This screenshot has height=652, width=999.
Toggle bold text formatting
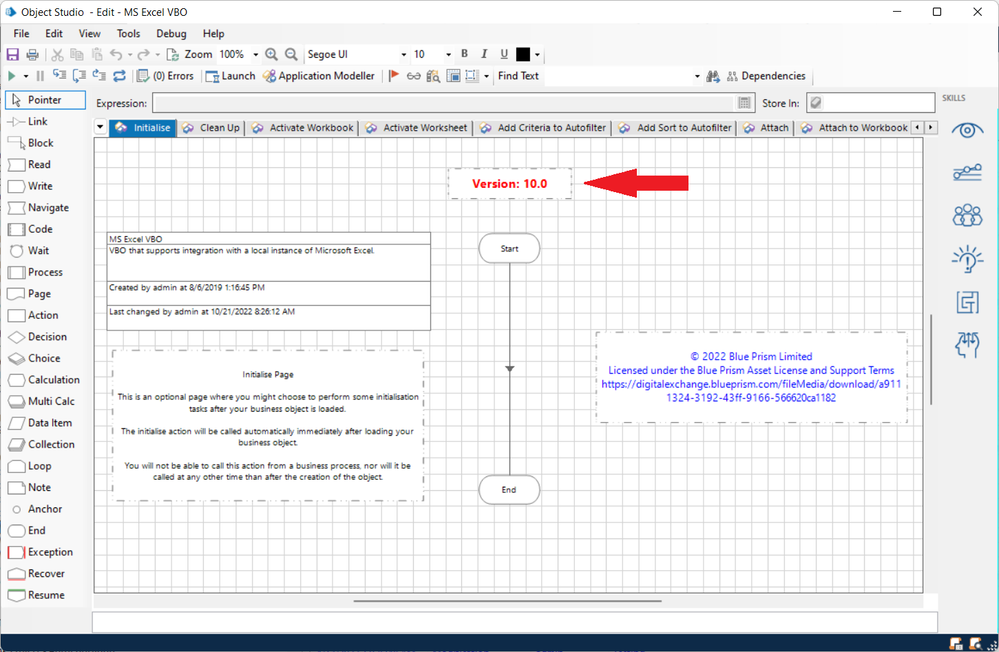click(464, 55)
